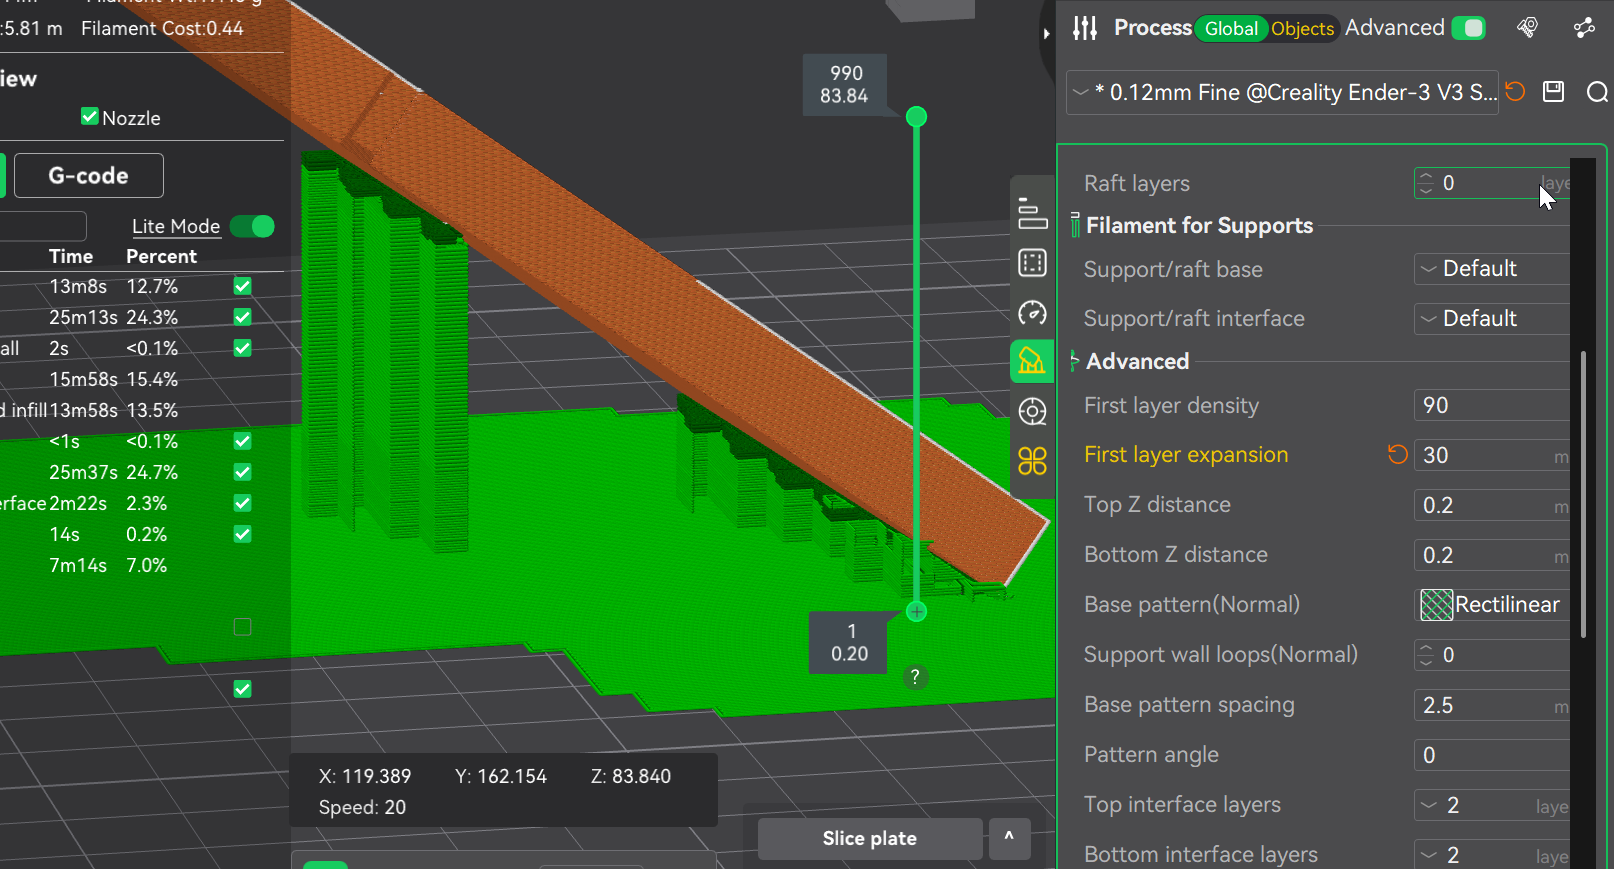The width and height of the screenshot is (1614, 869).
Task: Search settings using the magnifier icon
Action: (x=1597, y=92)
